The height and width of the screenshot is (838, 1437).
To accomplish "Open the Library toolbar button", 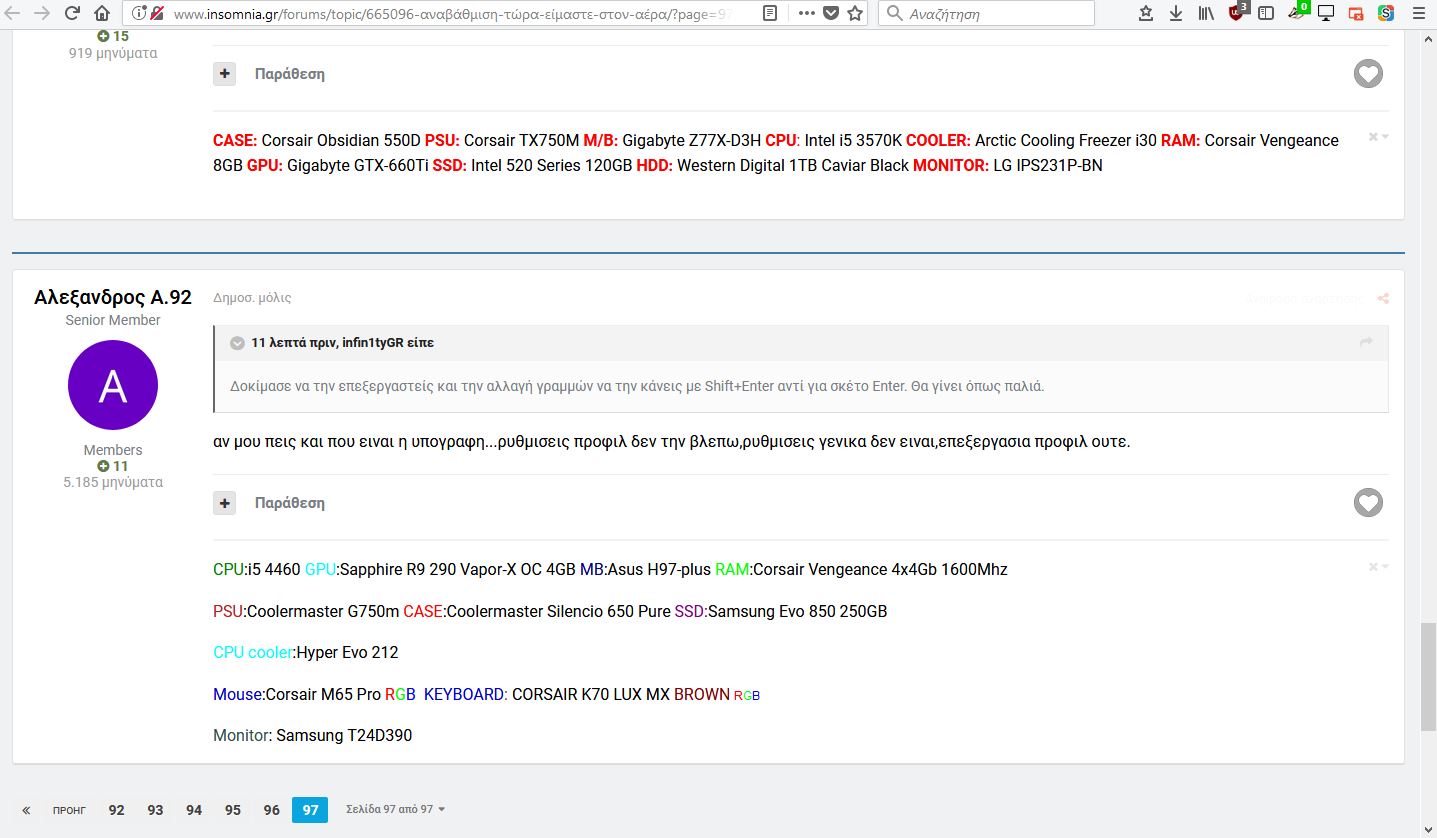I will point(1207,13).
